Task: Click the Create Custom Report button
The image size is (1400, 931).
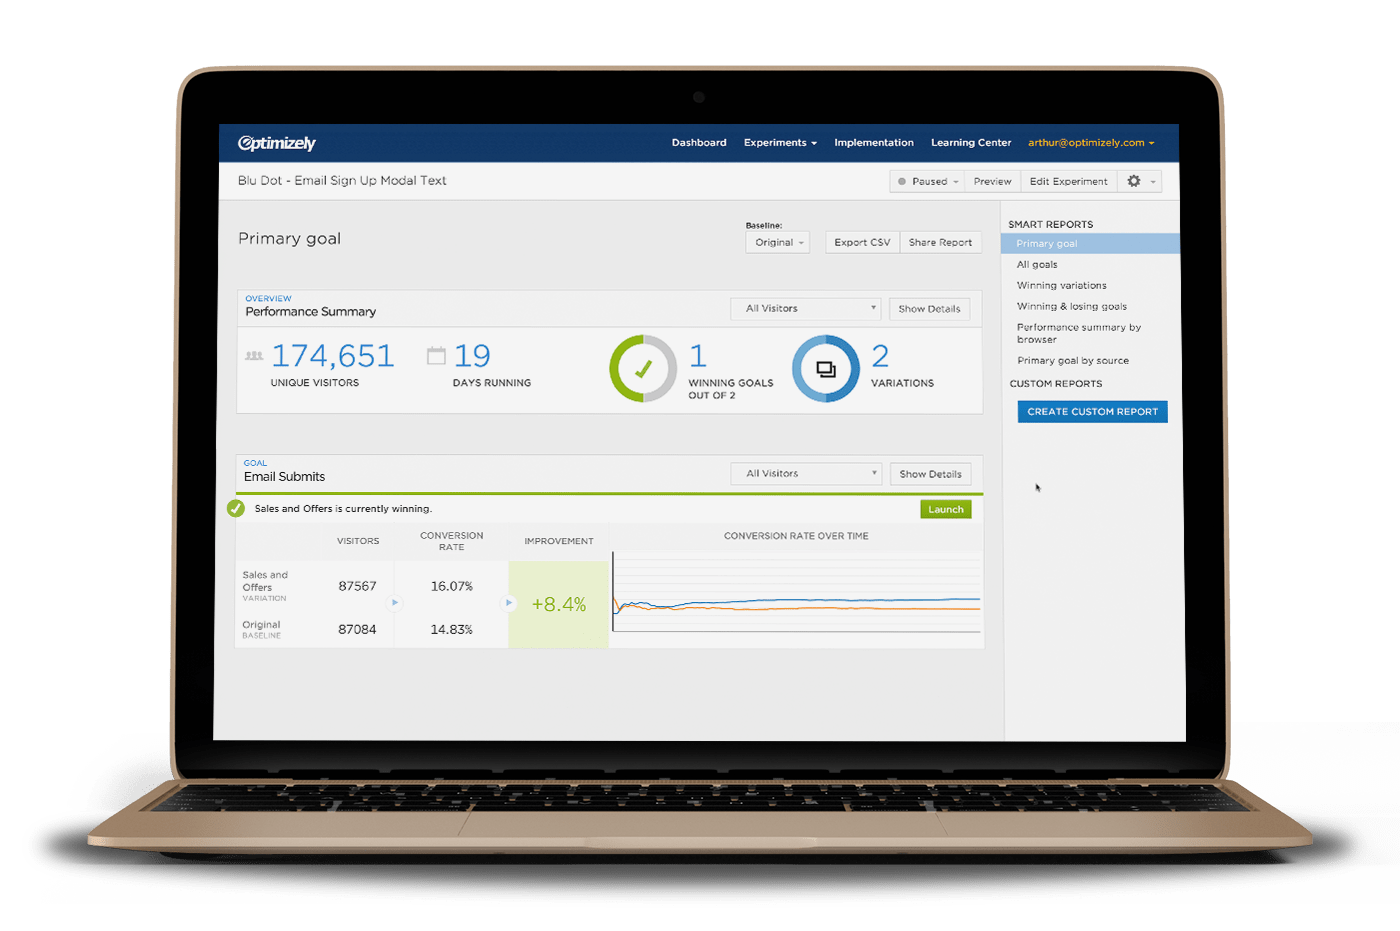Action: click(x=1092, y=412)
